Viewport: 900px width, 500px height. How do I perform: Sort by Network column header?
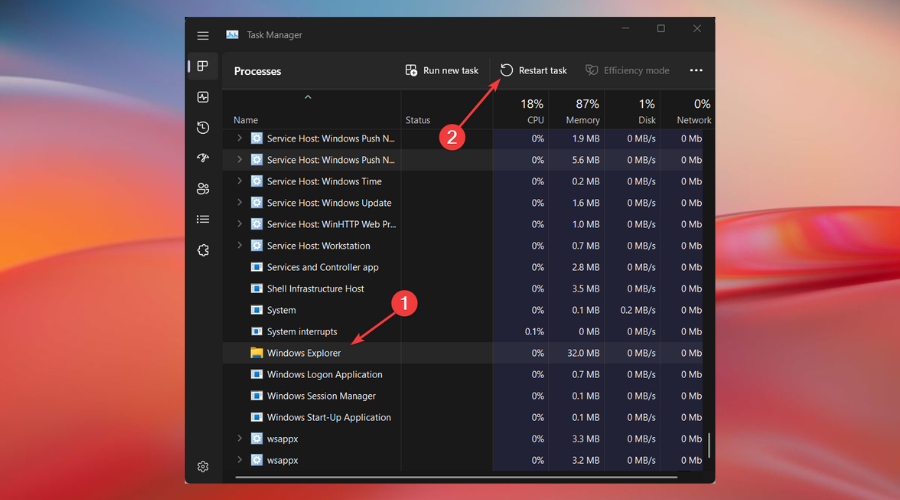(694, 111)
